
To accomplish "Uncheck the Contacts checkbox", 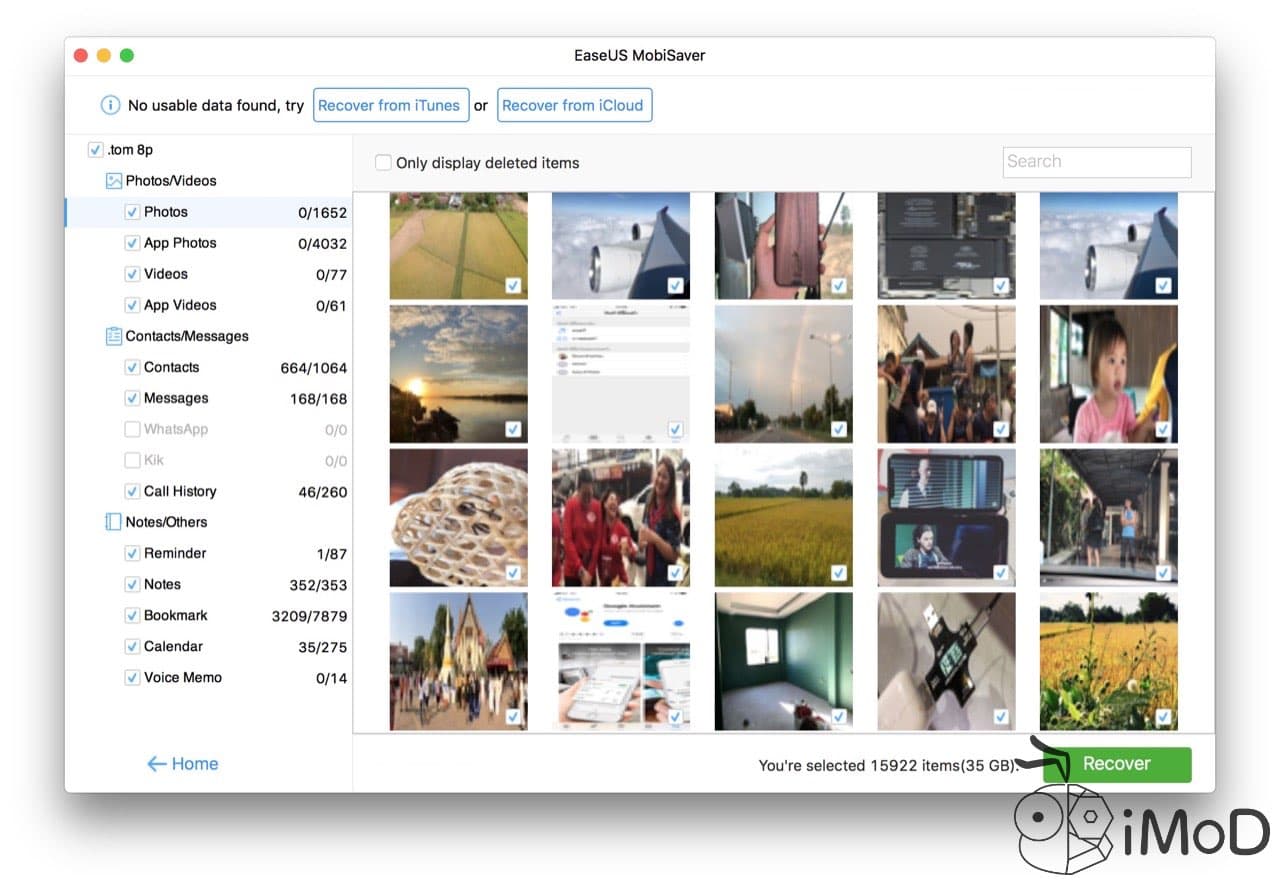I will click(132, 367).
